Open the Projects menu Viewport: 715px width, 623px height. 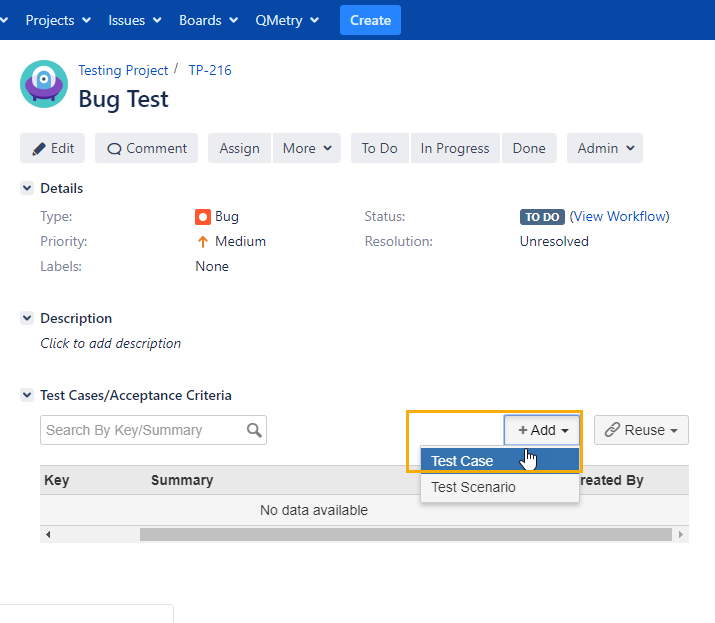pos(58,20)
